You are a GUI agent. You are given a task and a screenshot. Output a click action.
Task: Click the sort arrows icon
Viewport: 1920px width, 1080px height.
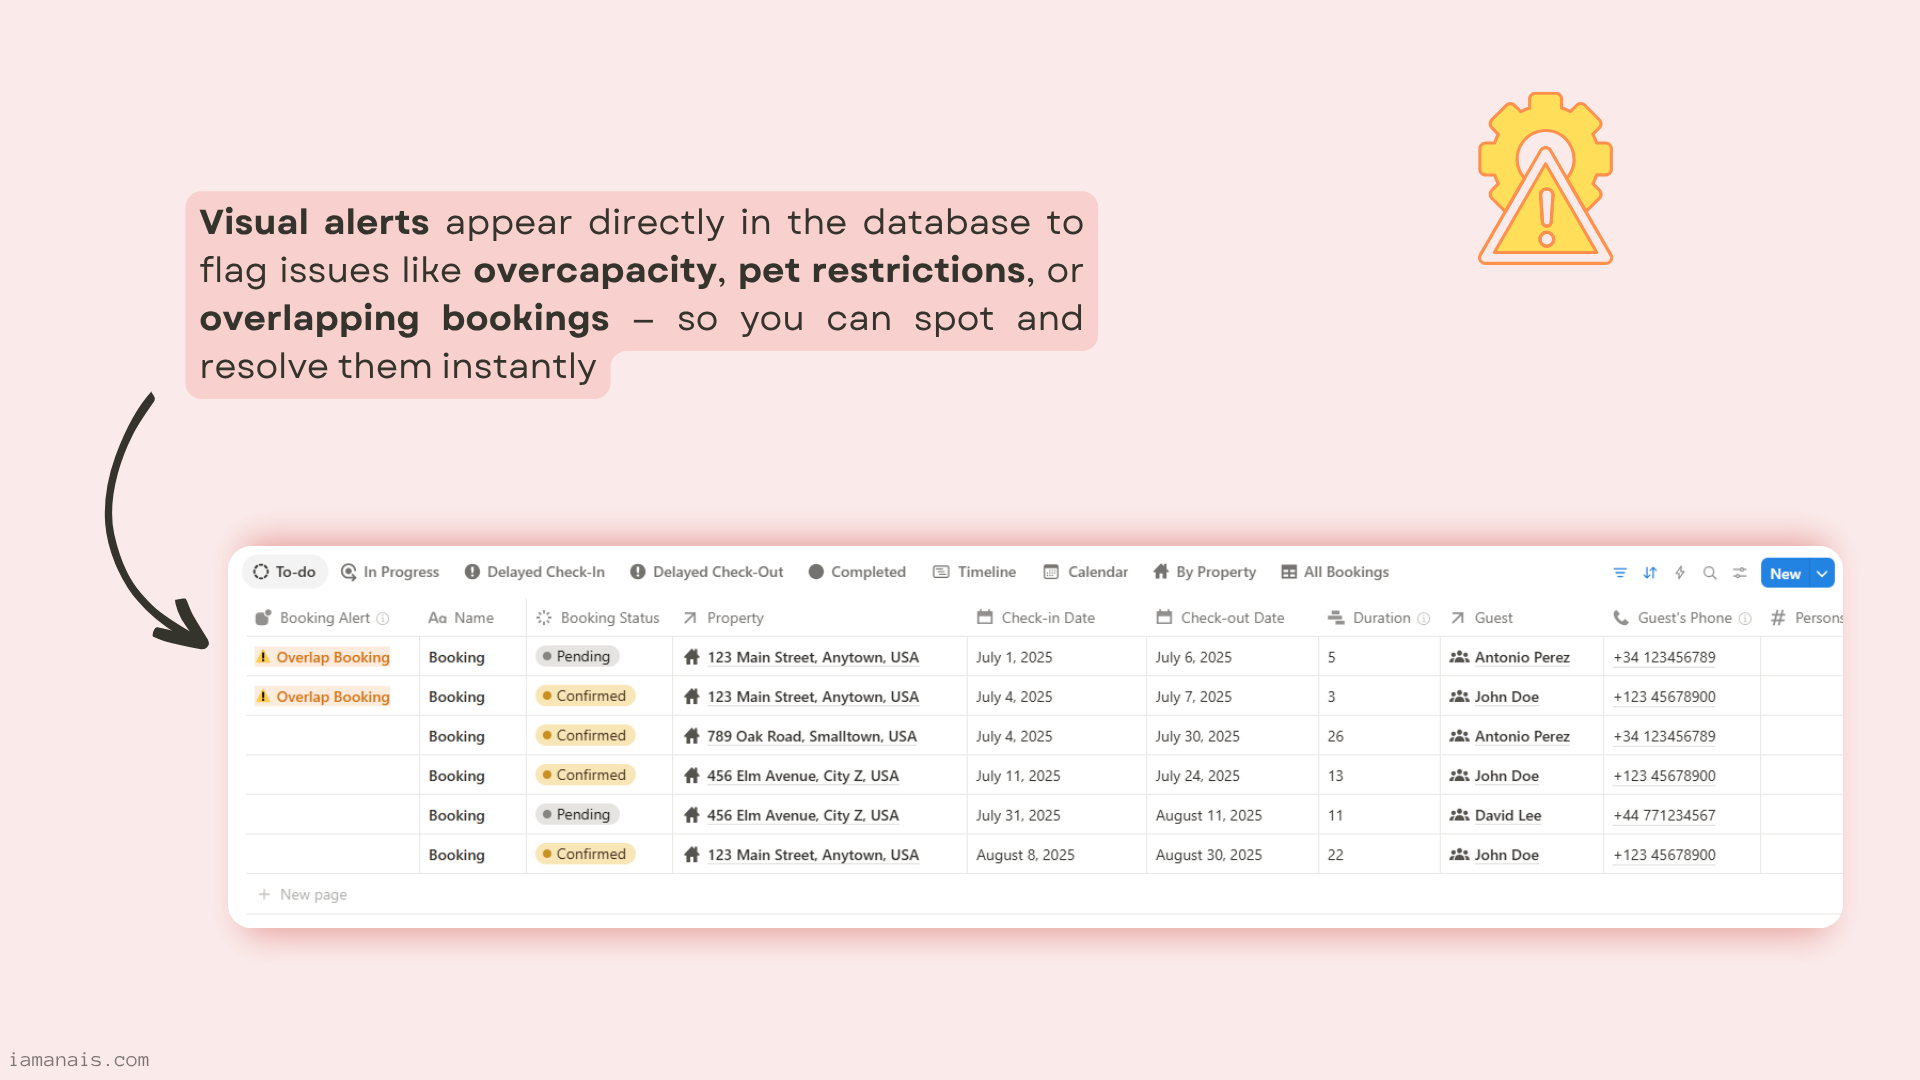tap(1650, 573)
